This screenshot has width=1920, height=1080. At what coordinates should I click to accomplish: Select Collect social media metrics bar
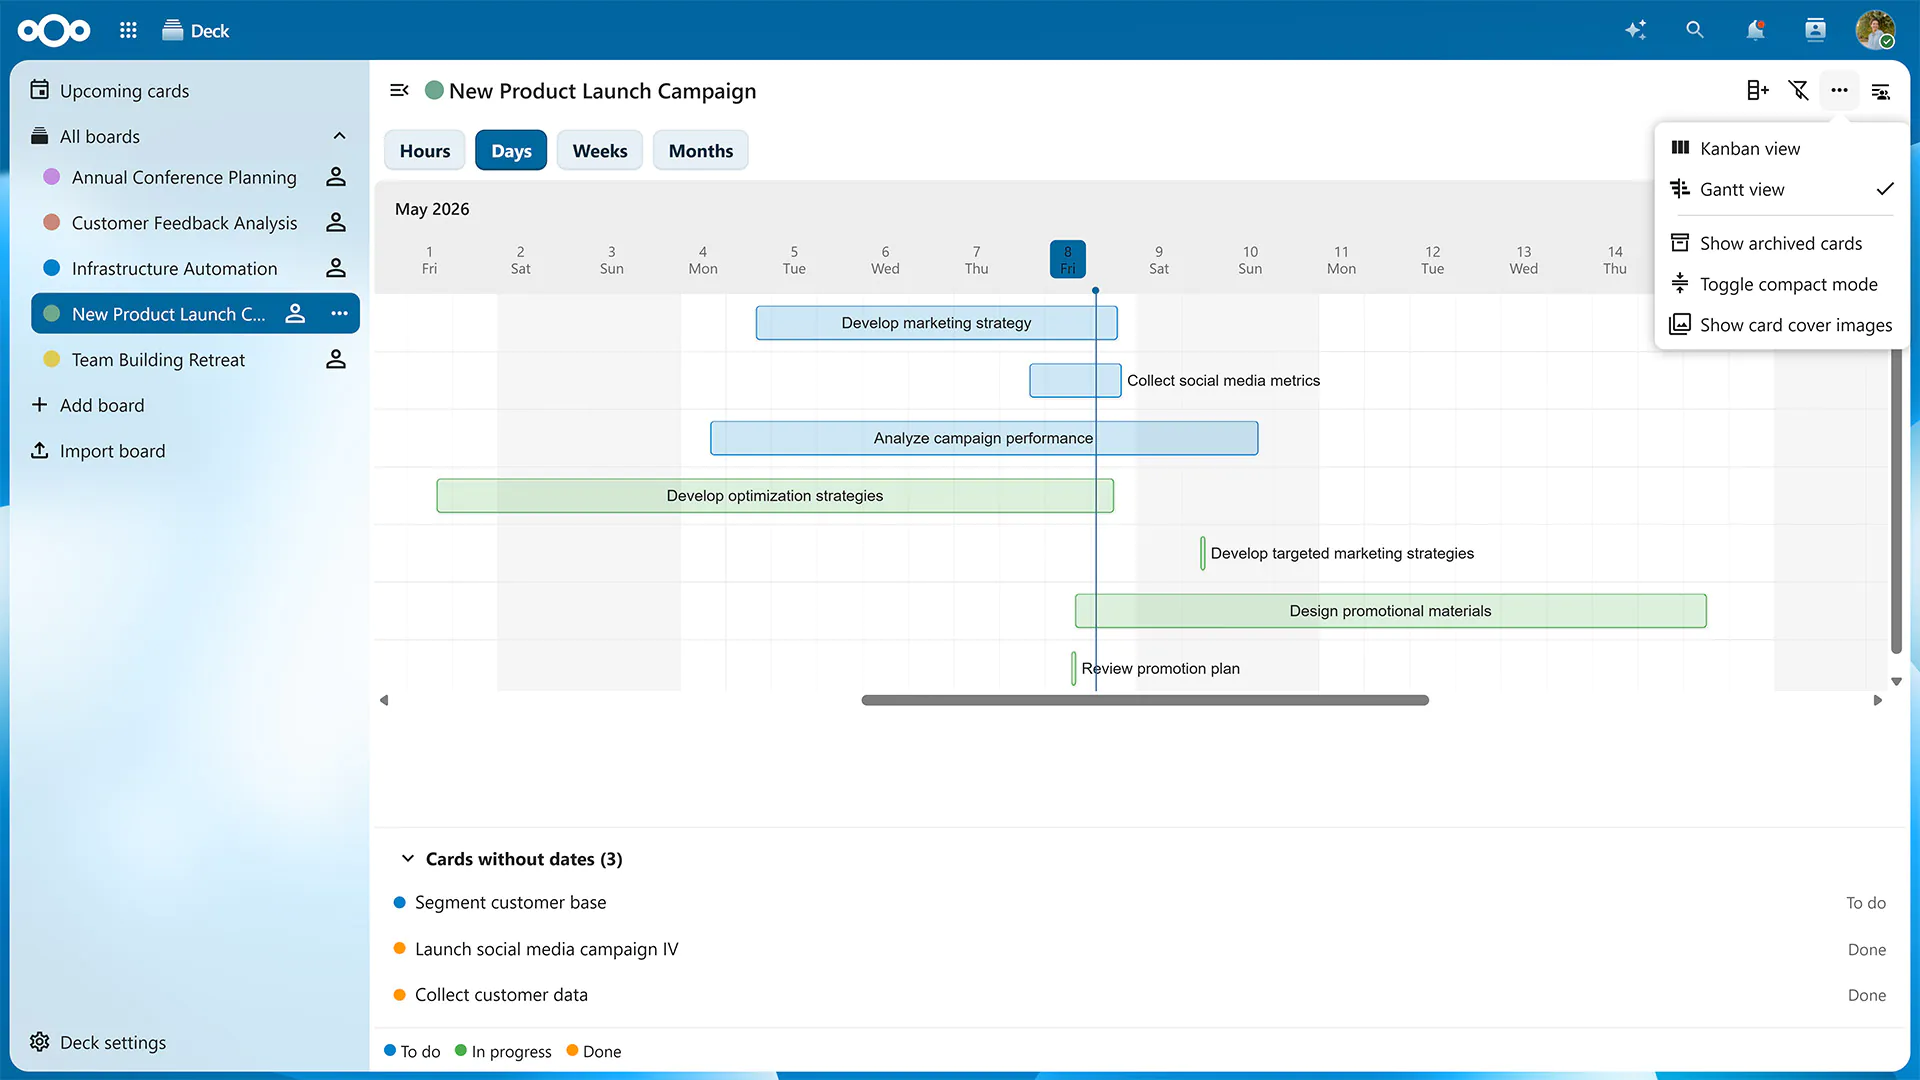[1075, 381]
